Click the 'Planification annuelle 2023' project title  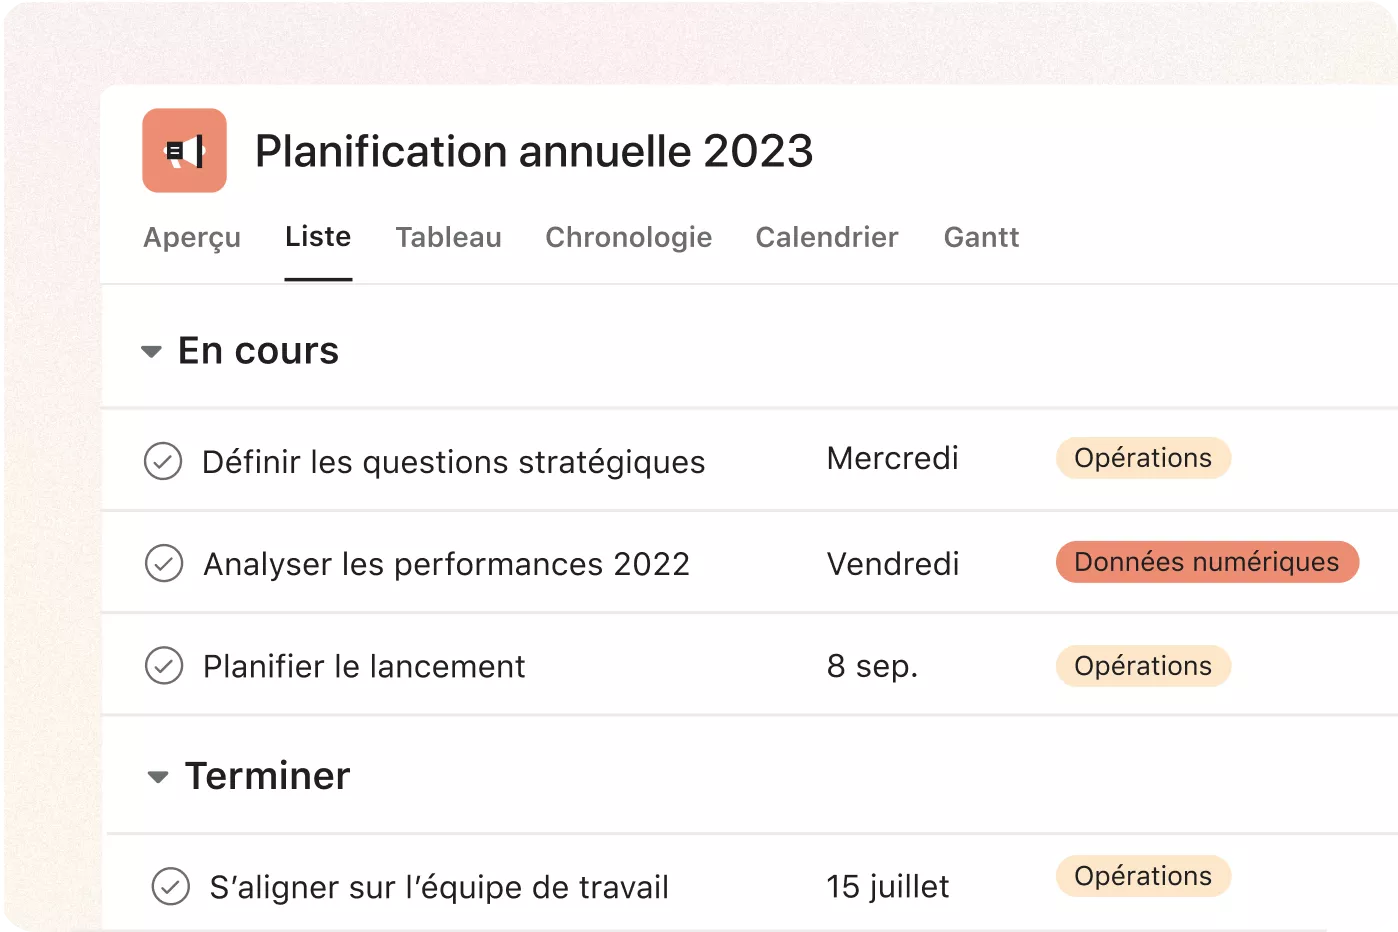click(534, 152)
